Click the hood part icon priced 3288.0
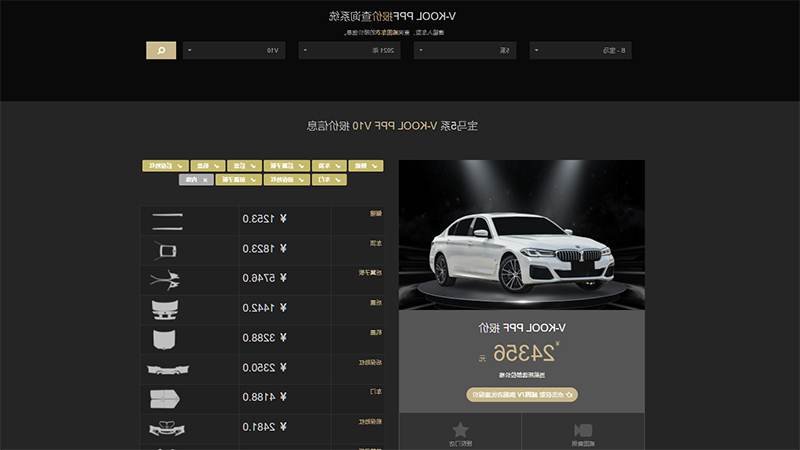Image resolution: width=800 pixels, height=450 pixels. pyautogui.click(x=164, y=340)
